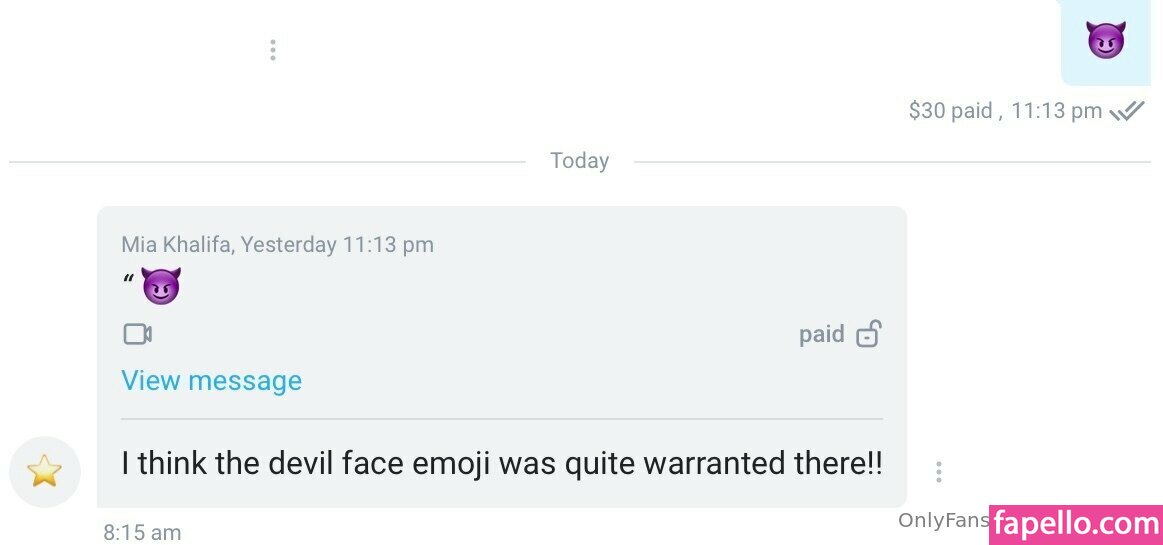This screenshot has width=1163, height=545.
Task: Click the quotation mark icon in the quoted message
Action: (x=128, y=282)
